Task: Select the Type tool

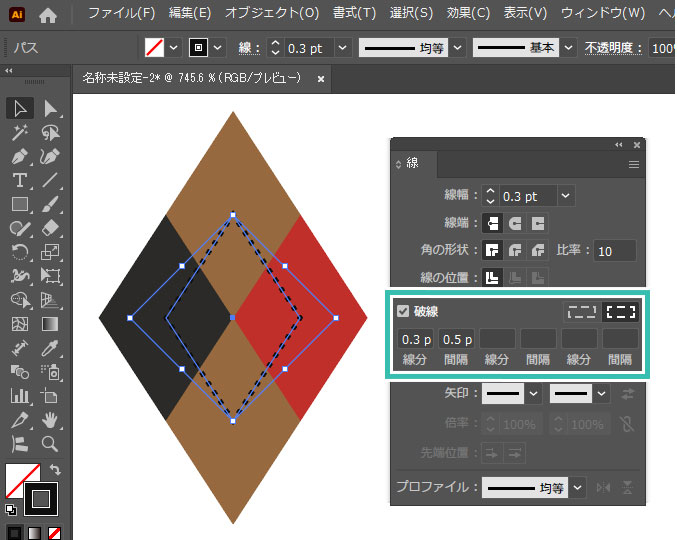Action: click(x=18, y=181)
